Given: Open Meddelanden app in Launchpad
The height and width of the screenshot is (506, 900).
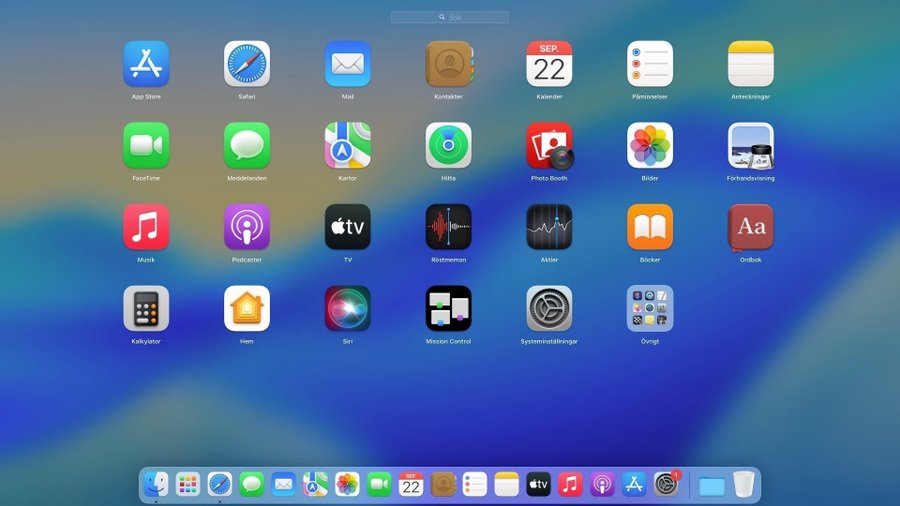Looking at the screenshot, I should coord(247,145).
